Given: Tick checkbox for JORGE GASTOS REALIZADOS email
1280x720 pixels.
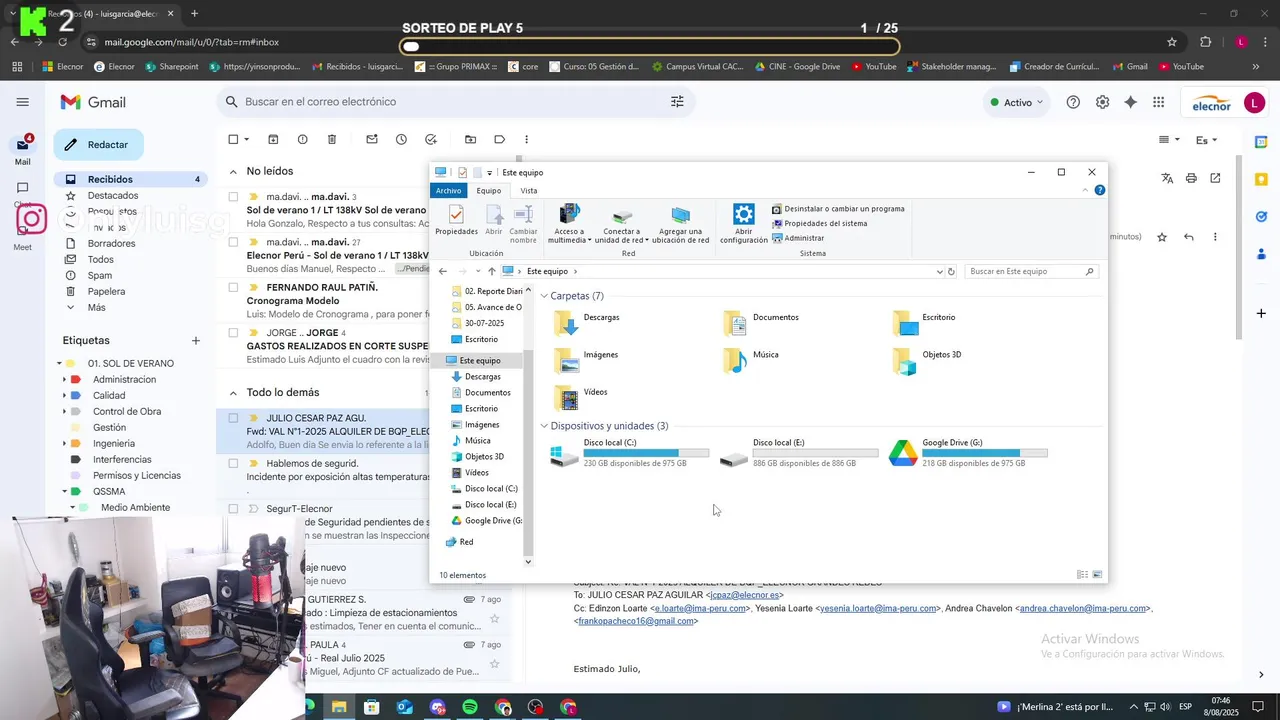Looking at the screenshot, I should tap(233, 332).
